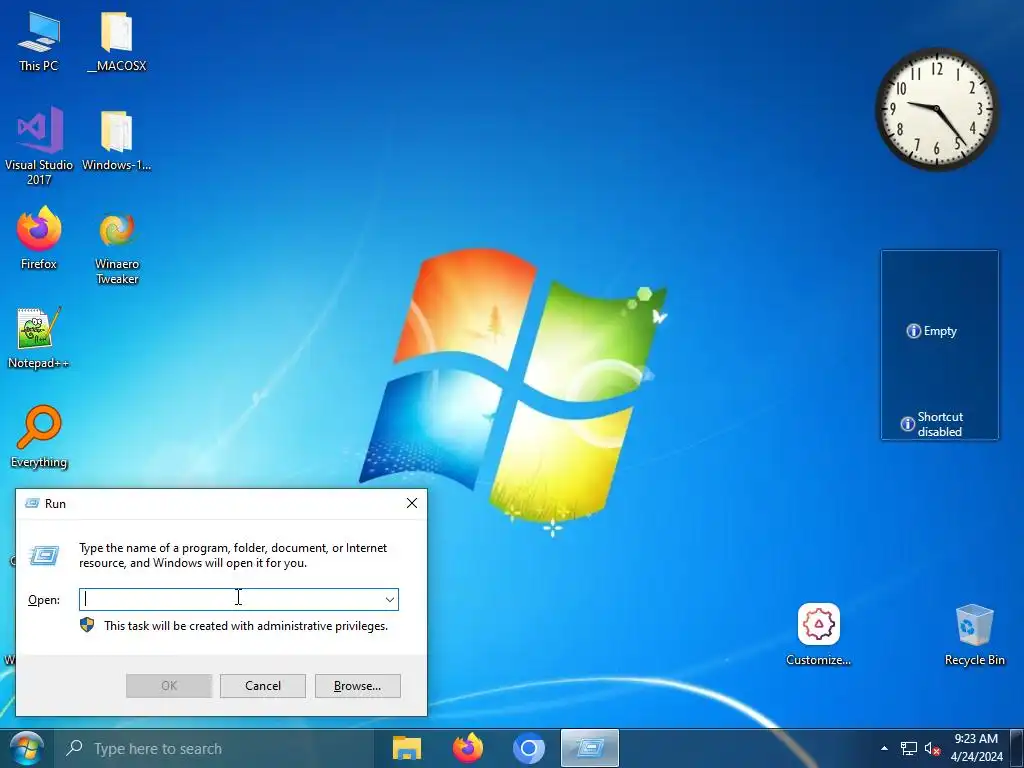Select the Notepad++ desktop shortcut

[x=39, y=338]
